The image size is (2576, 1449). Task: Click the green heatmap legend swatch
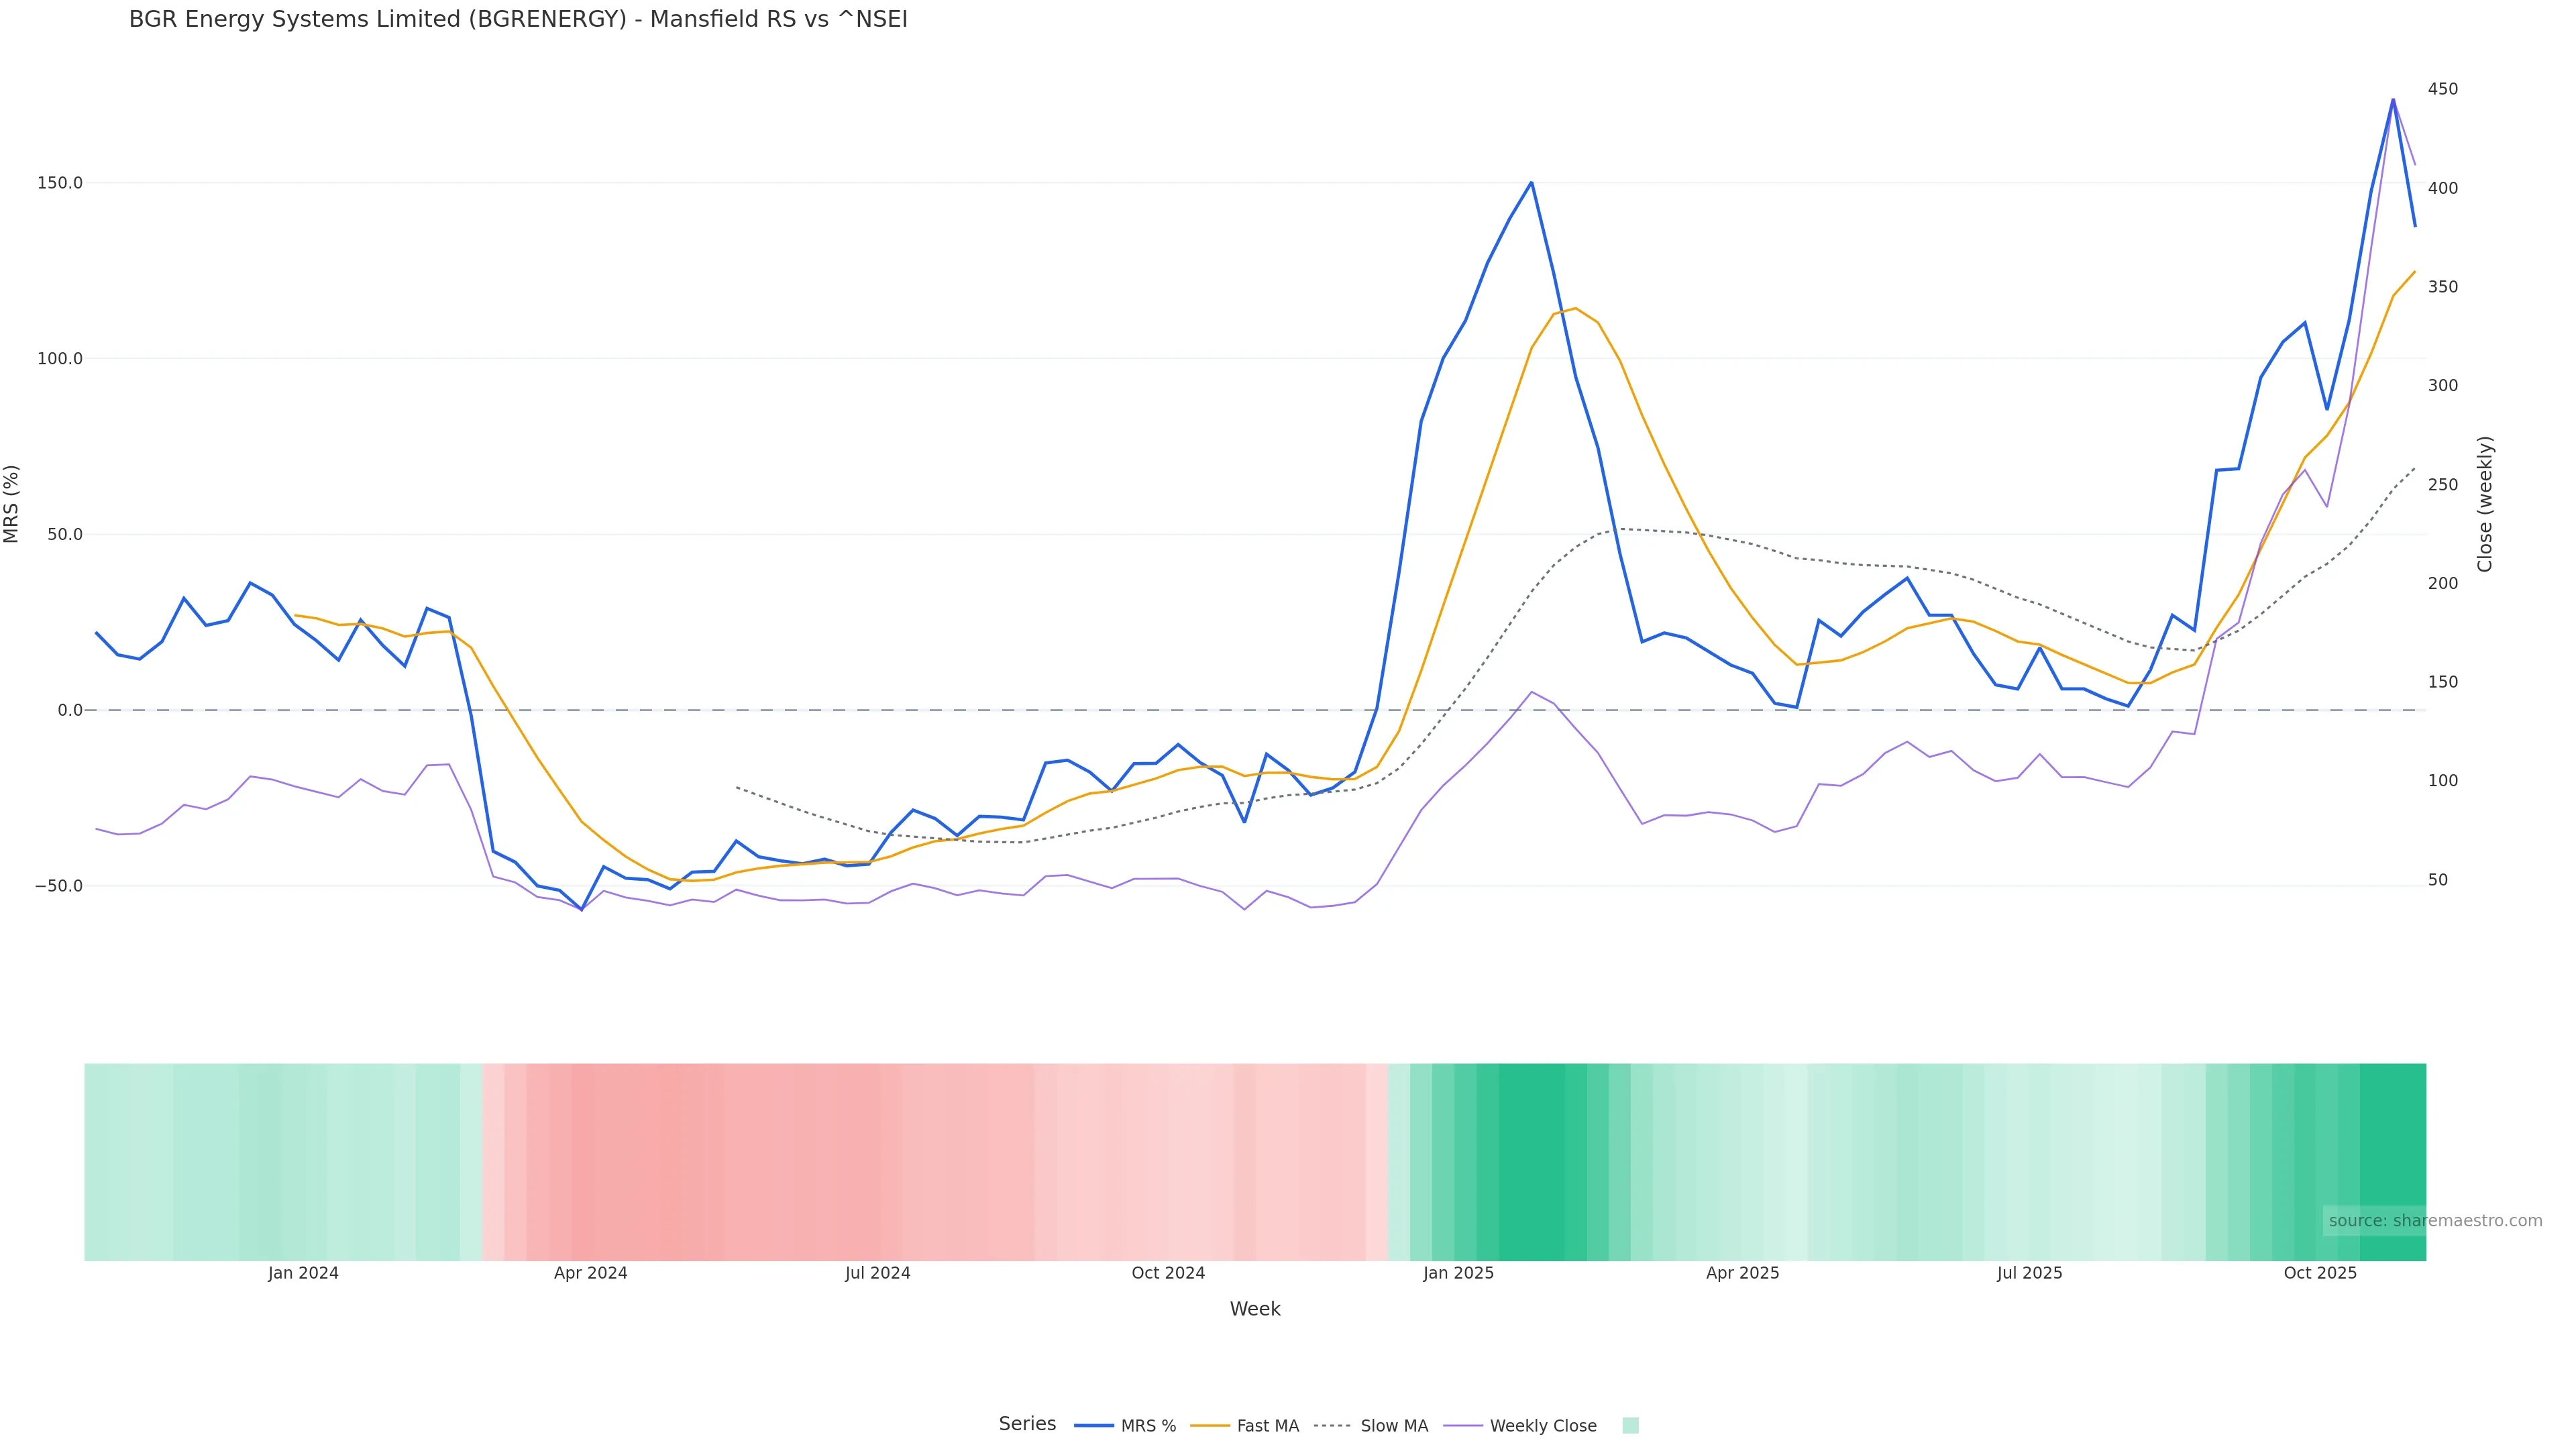tap(1630, 1426)
